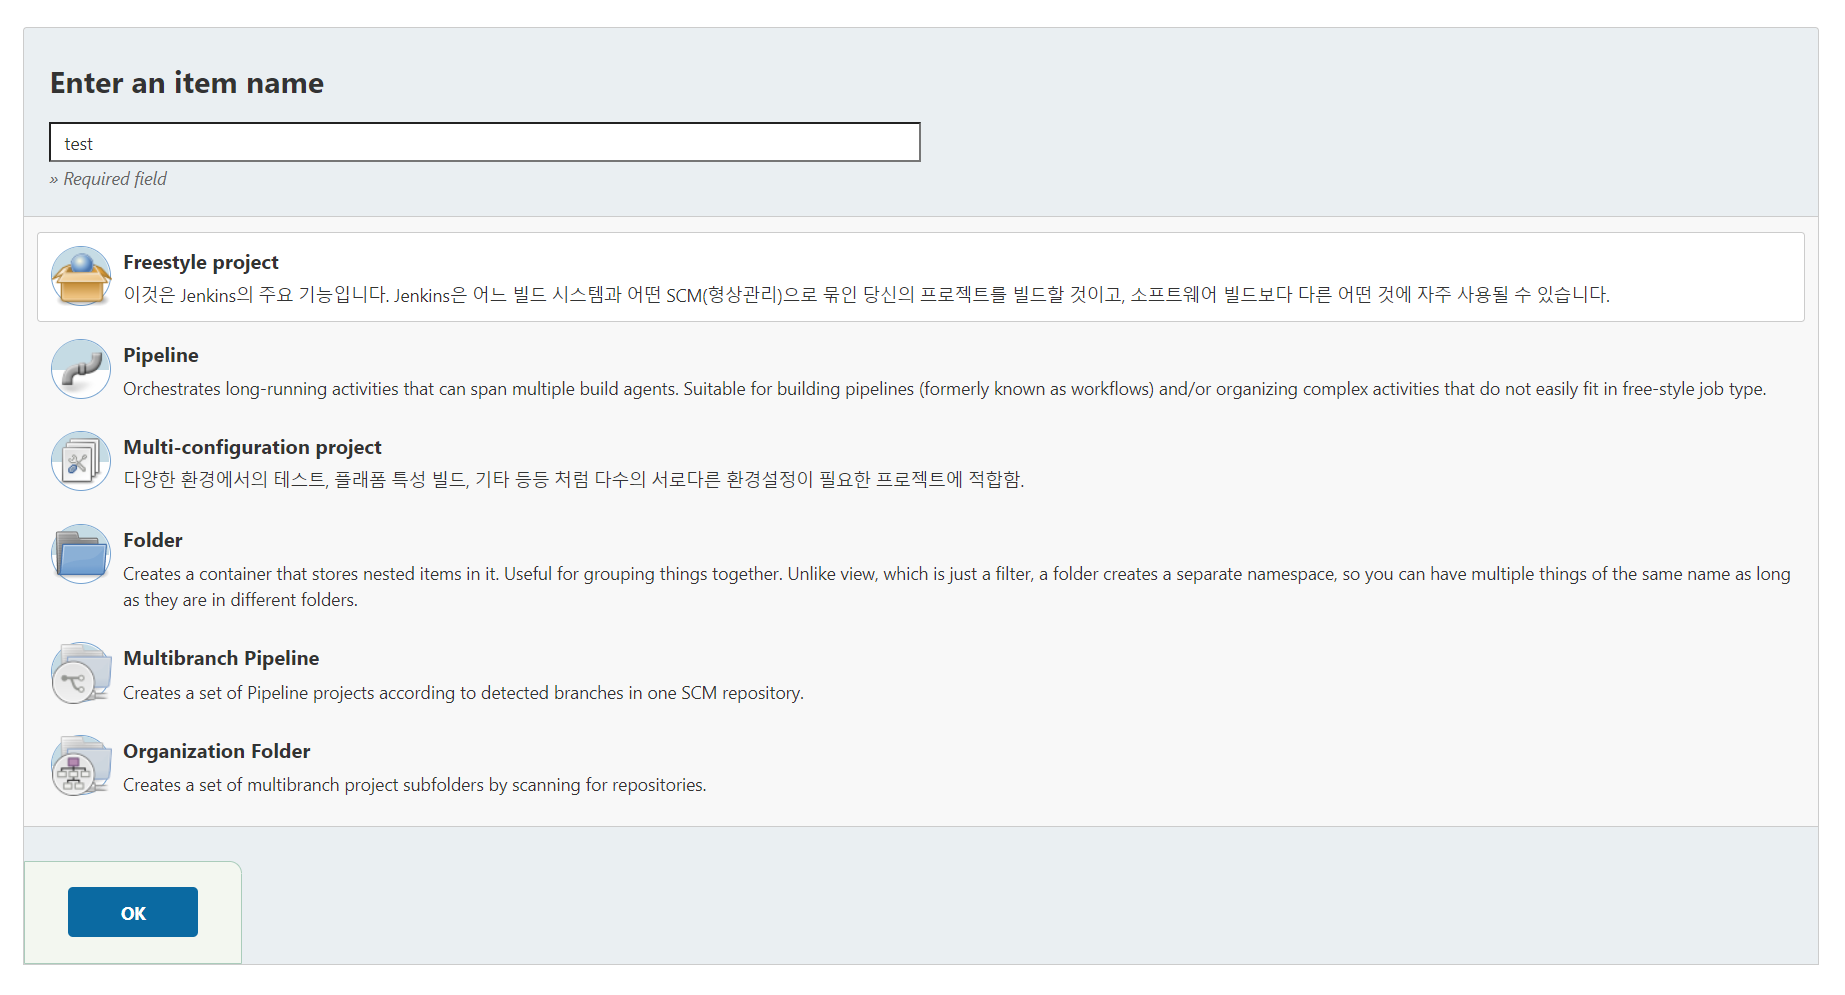Click the Multi-configuration project icon
Viewport: 1845px width, 995px height.
[x=81, y=461]
